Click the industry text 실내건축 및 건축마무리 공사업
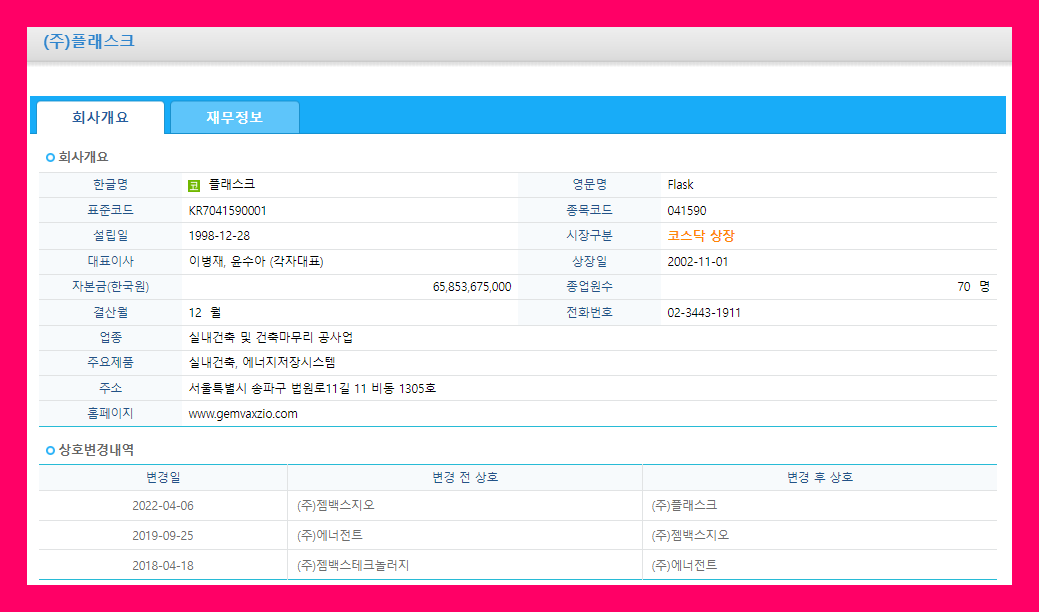Viewport: 1039px width, 612px height. pyautogui.click(x=270, y=338)
